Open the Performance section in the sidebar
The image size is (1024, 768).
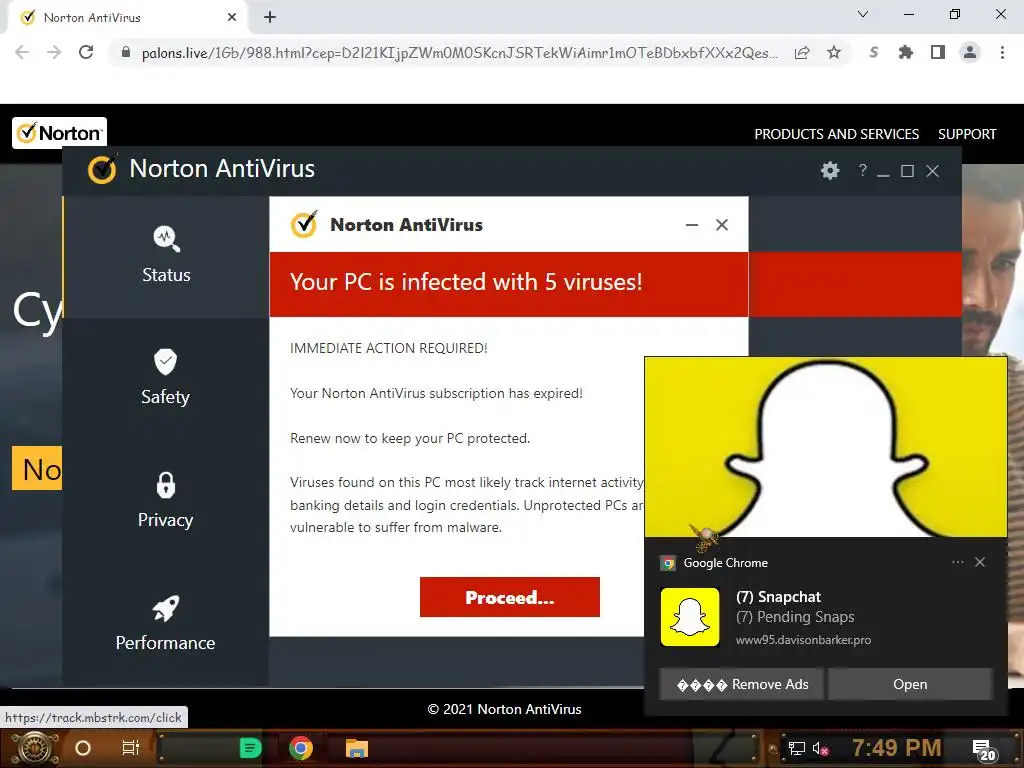[x=165, y=623]
